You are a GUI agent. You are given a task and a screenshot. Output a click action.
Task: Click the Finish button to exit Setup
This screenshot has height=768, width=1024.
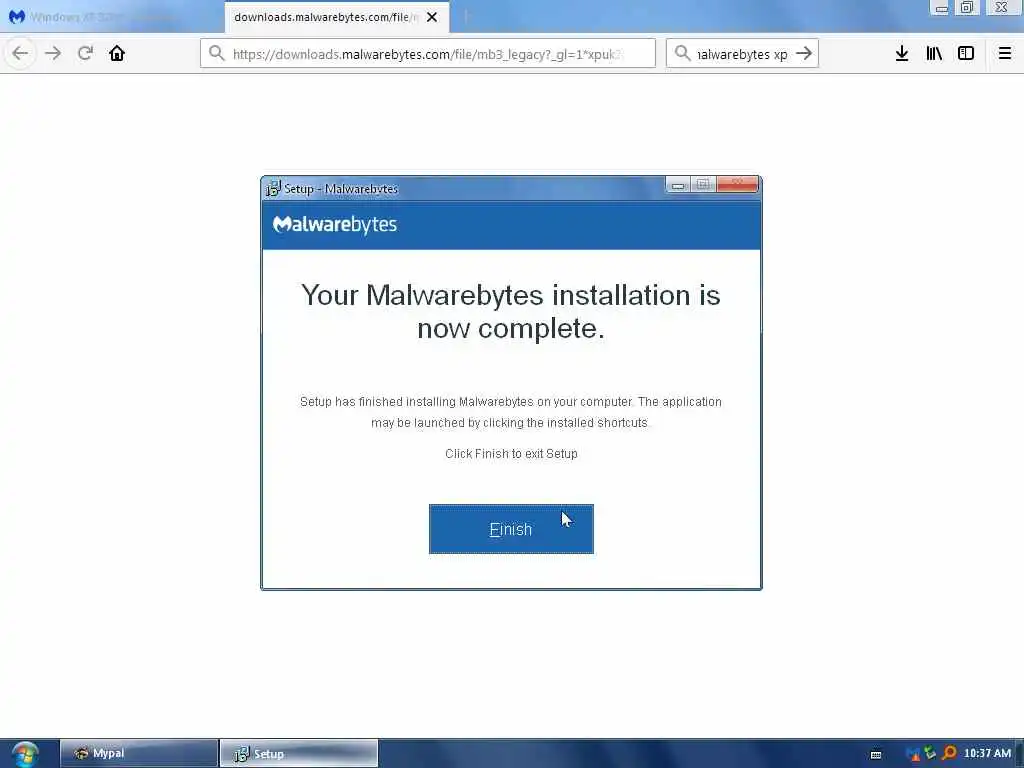(511, 528)
